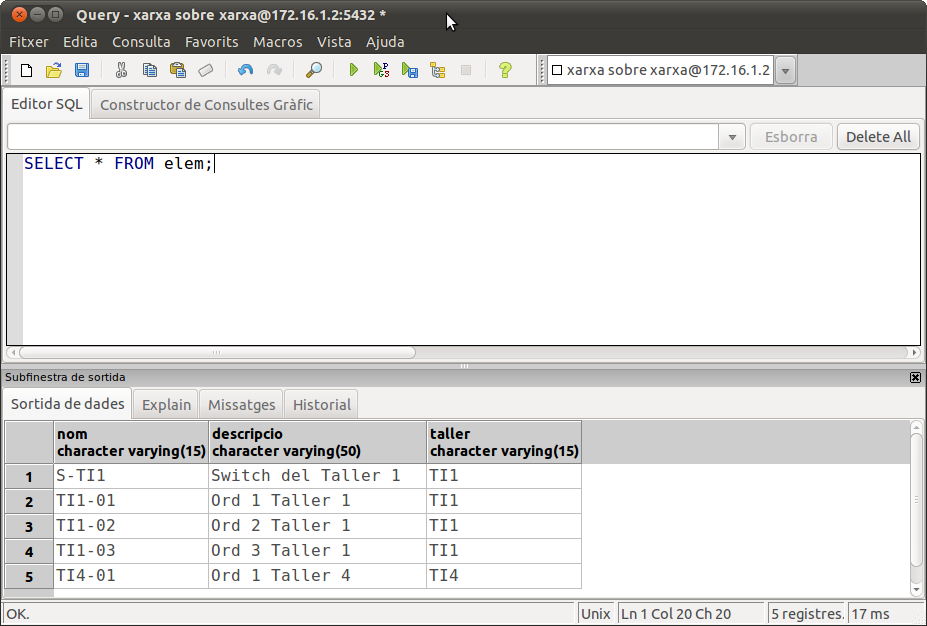927x626 pixels.
Task: Switch to the Missatges output tab
Action: [241, 404]
